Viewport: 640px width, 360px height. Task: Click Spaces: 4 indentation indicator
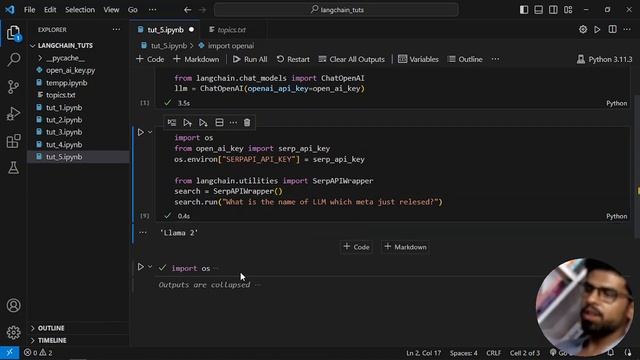[463, 353]
